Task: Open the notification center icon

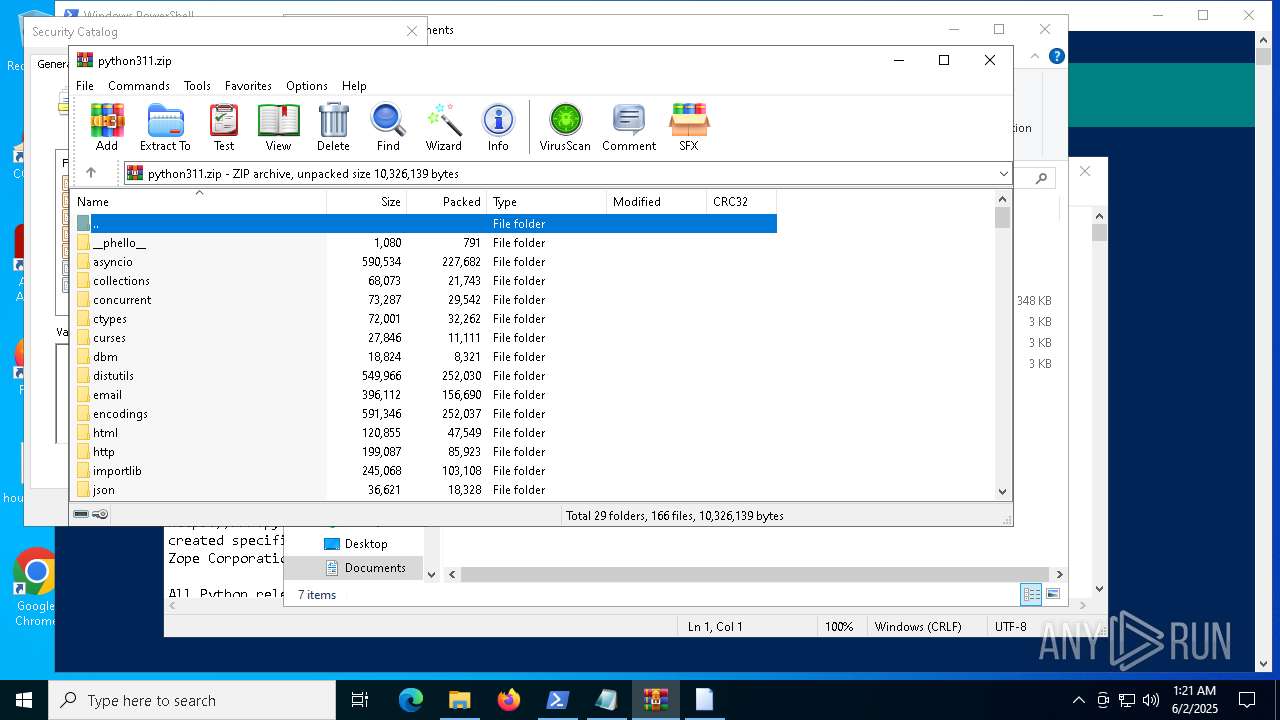Action: [x=1247, y=700]
